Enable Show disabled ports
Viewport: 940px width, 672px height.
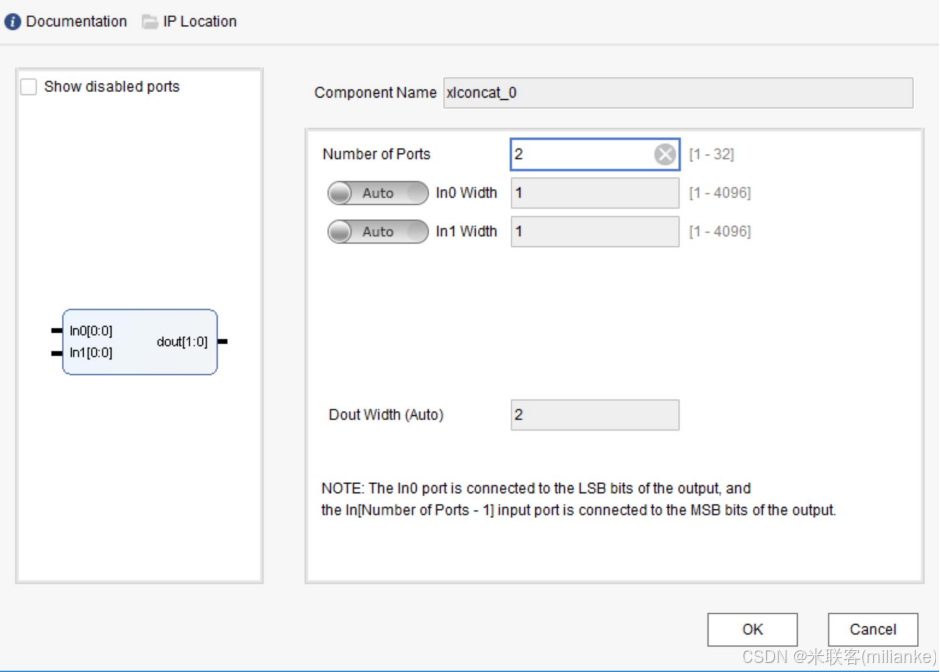coord(27,87)
